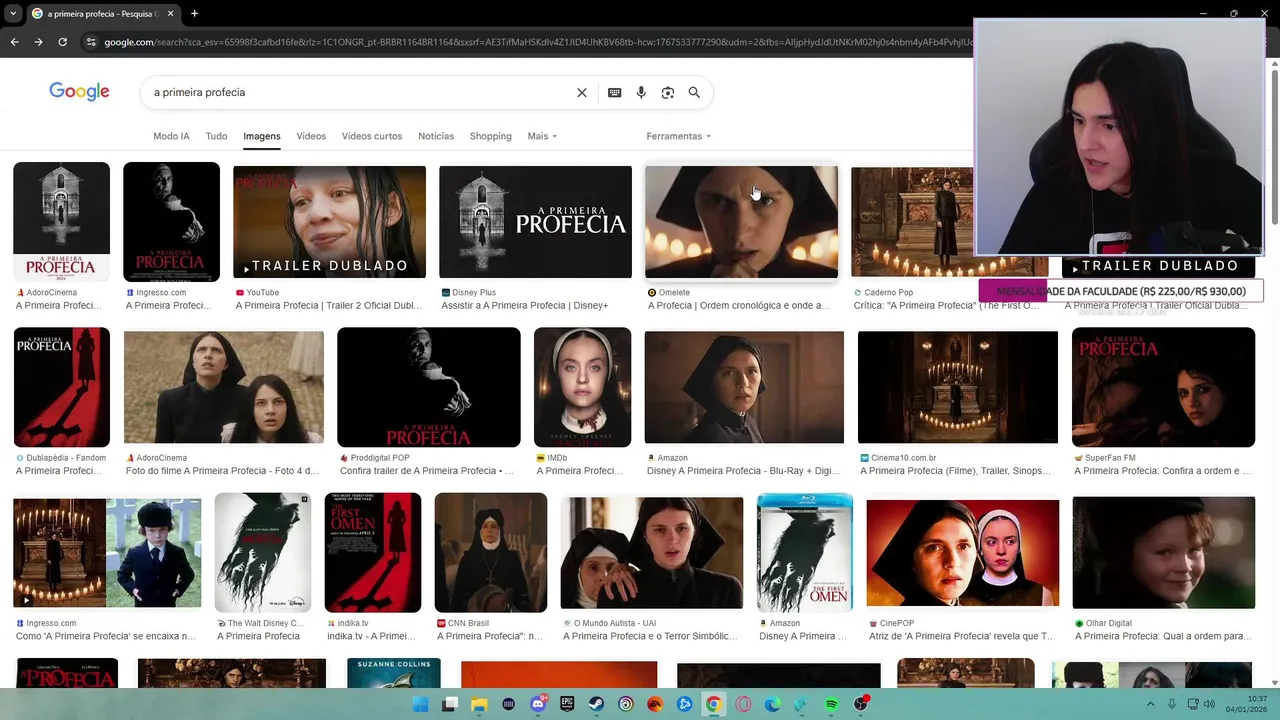Image resolution: width=1280 pixels, height=720 pixels.
Task: Open the Ingresso.com black poster thumbnail
Action: pyautogui.click(x=171, y=221)
